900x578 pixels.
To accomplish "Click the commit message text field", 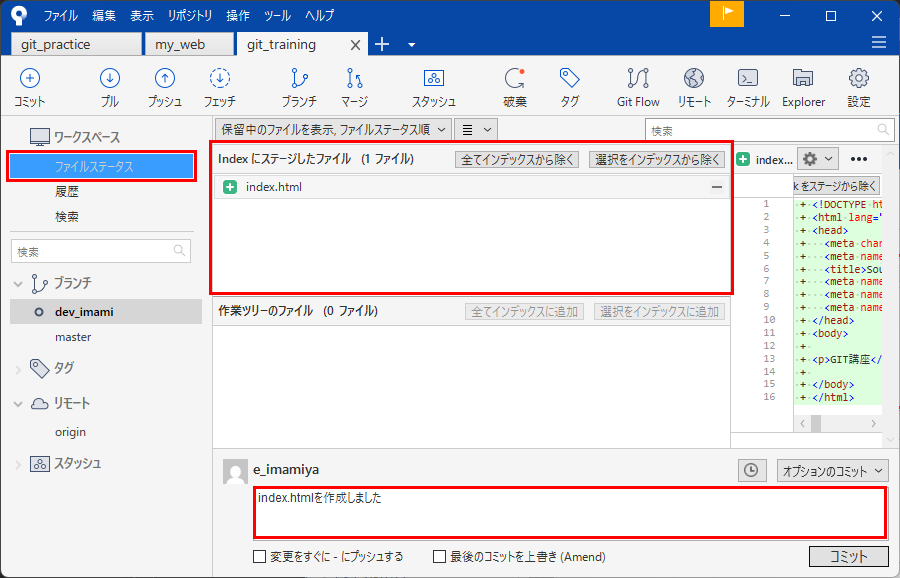I will point(569,512).
